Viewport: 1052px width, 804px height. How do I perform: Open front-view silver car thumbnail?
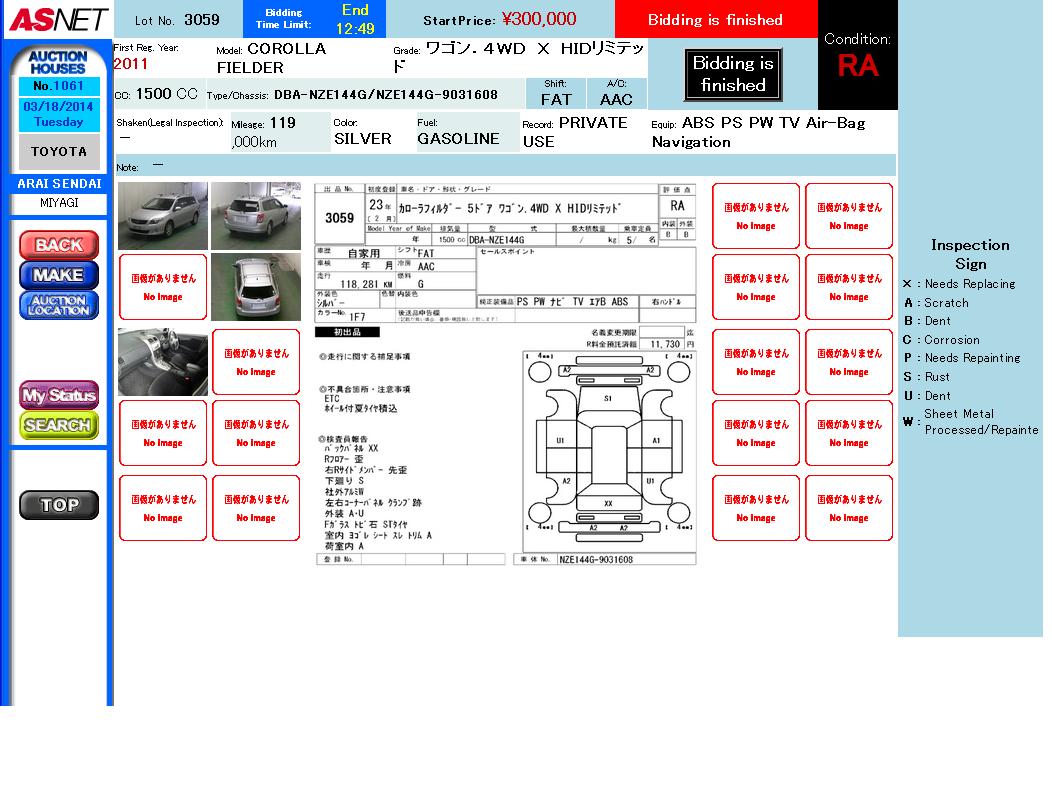[163, 216]
